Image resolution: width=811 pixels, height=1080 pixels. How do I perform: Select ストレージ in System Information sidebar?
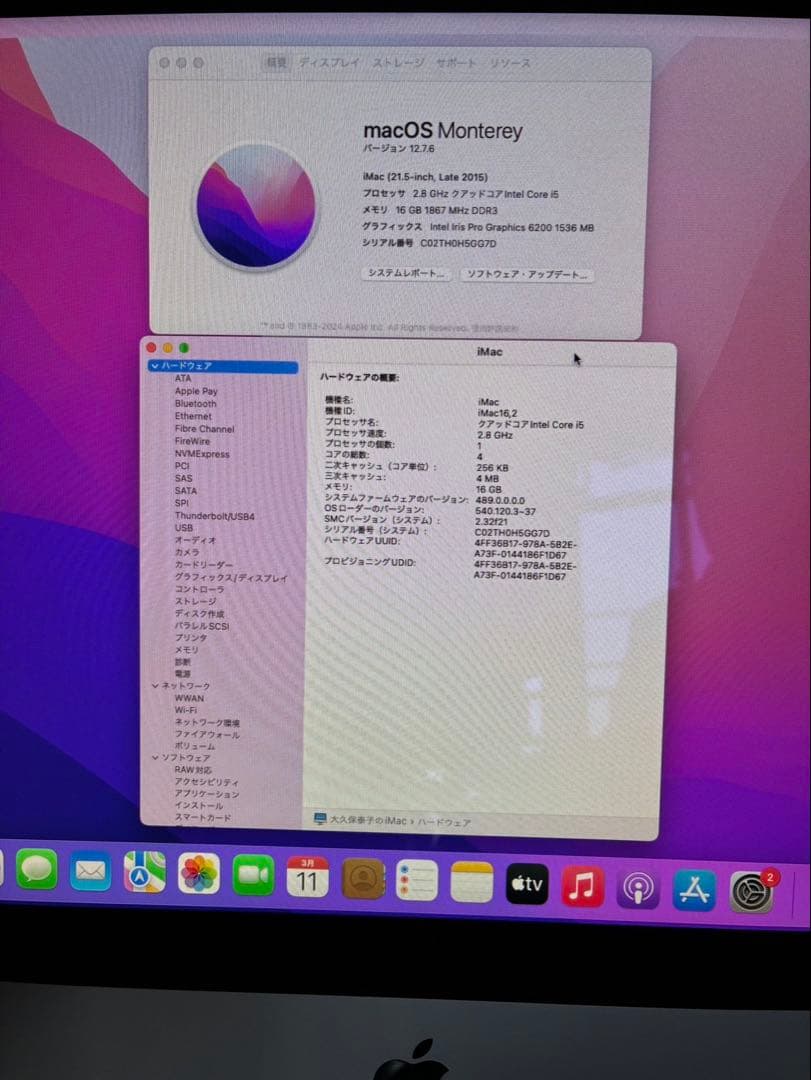(195, 601)
